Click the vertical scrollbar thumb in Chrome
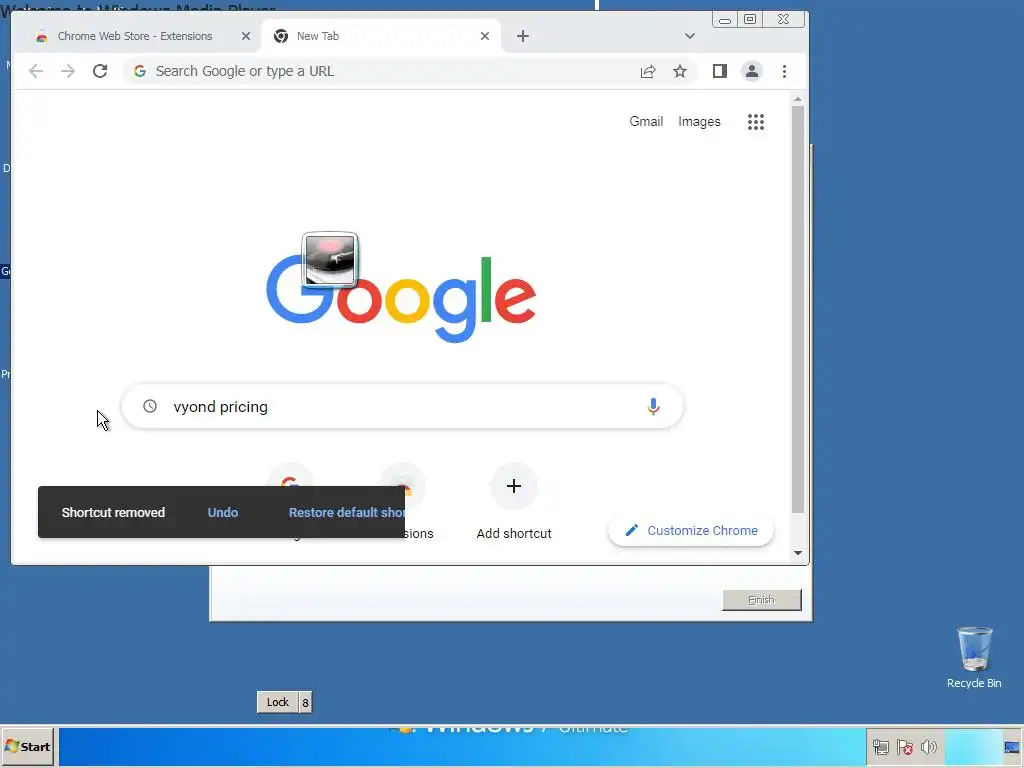 click(x=797, y=309)
